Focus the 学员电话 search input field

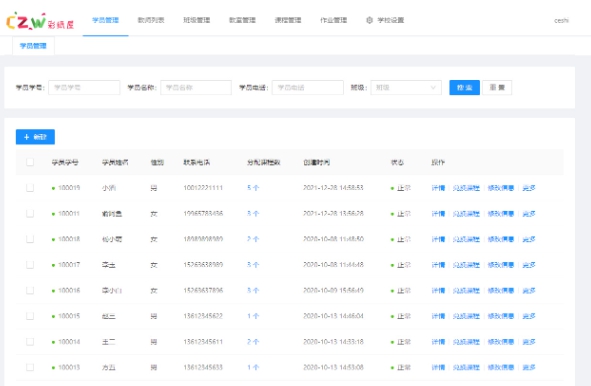(x=308, y=87)
